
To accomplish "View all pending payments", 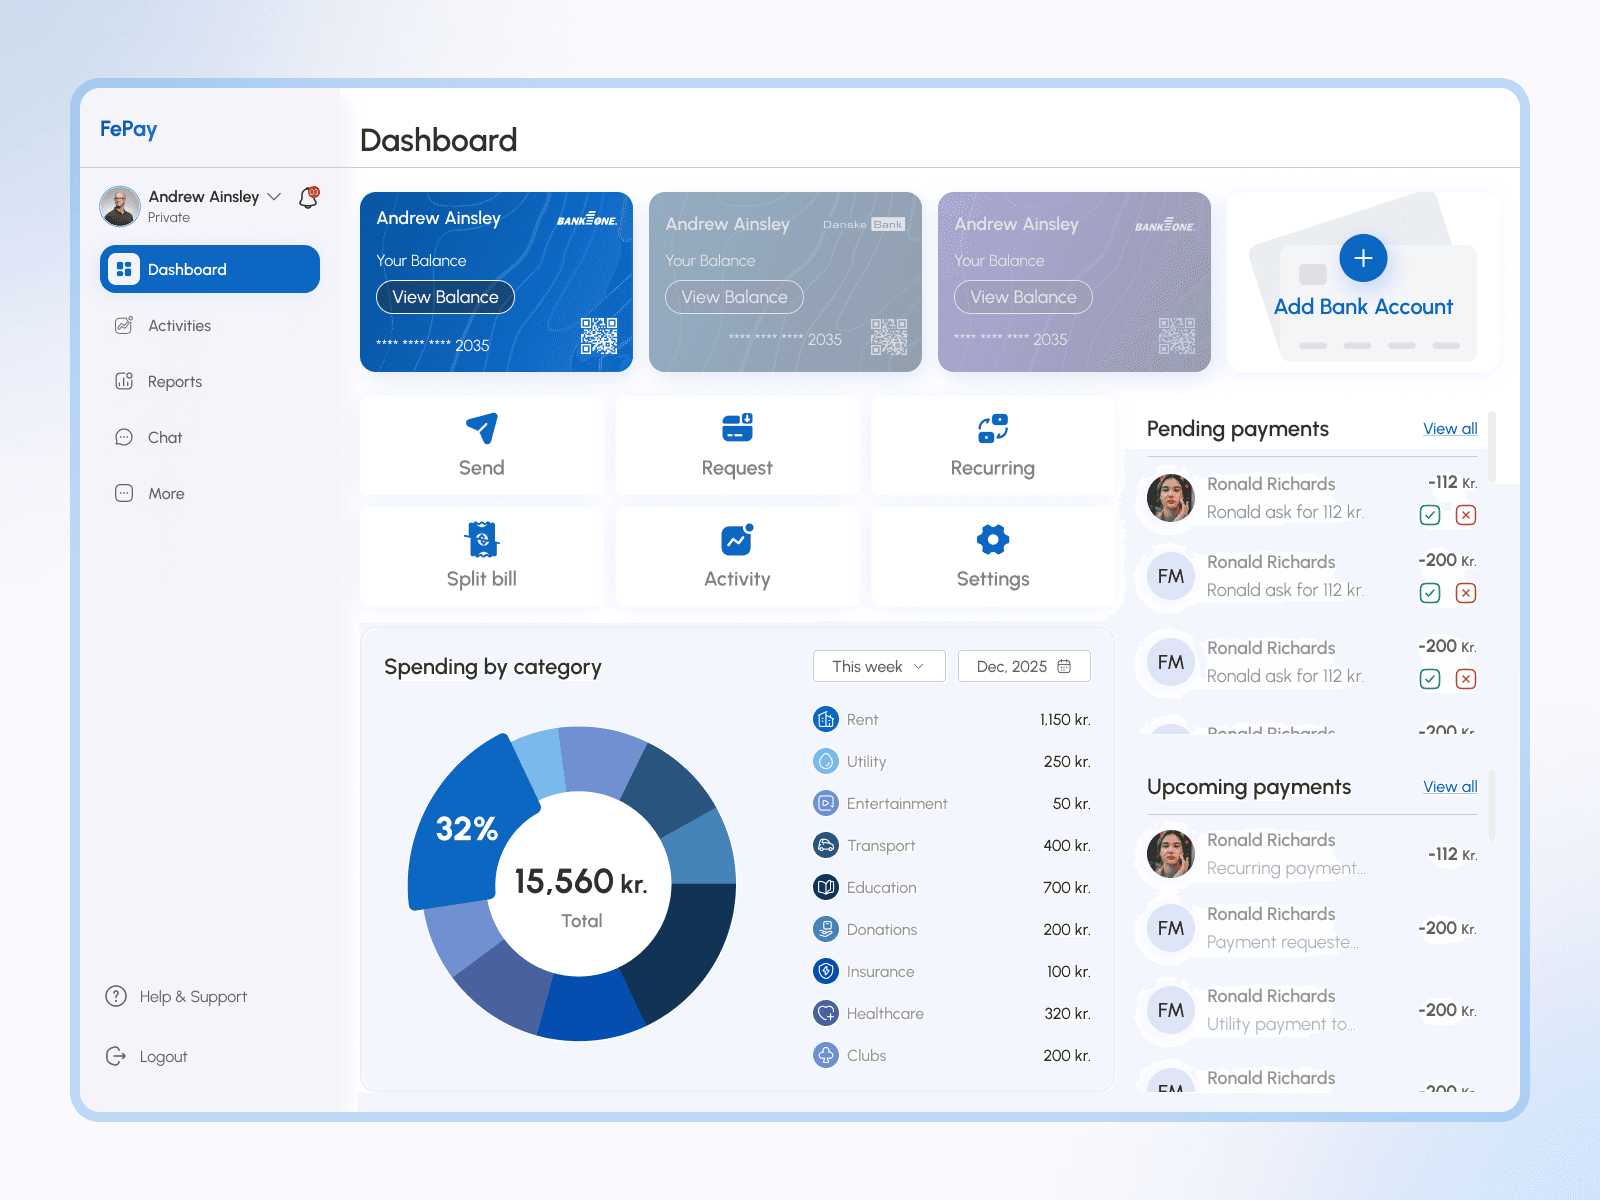I will 1450,429.
